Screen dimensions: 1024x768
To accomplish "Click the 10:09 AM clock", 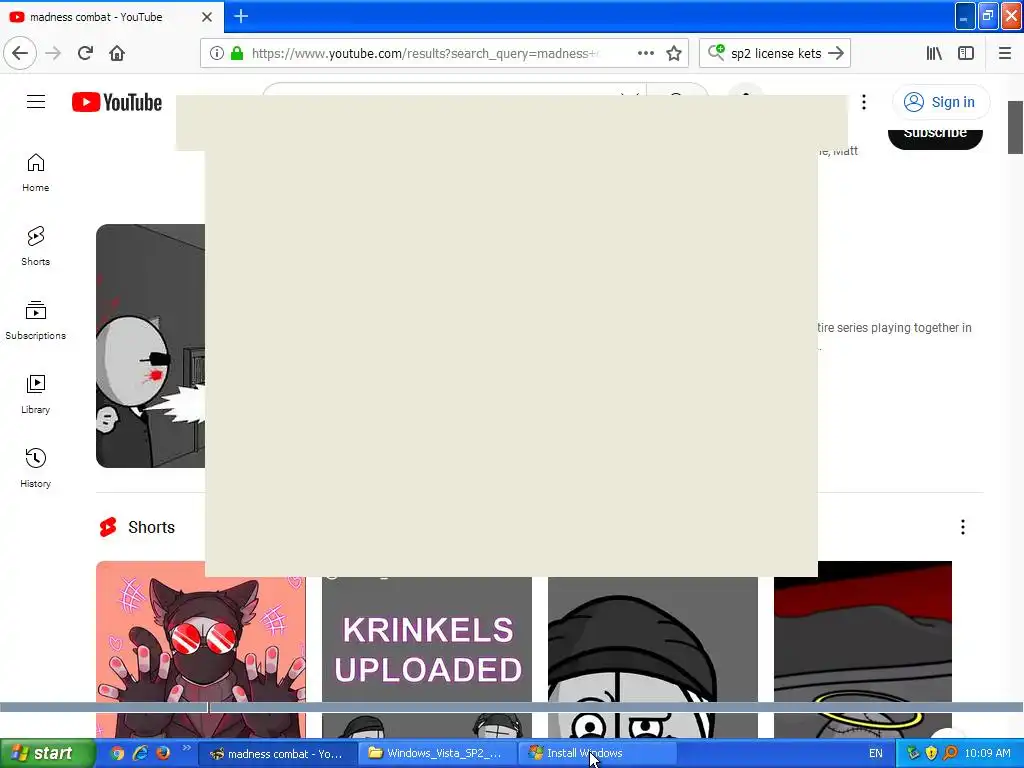I will point(987,754).
